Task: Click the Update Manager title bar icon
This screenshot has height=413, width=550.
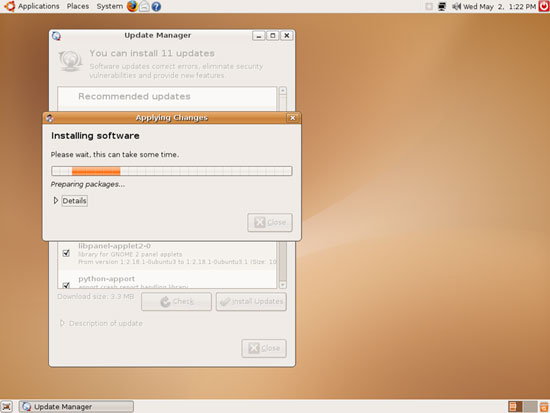Action: coord(56,35)
